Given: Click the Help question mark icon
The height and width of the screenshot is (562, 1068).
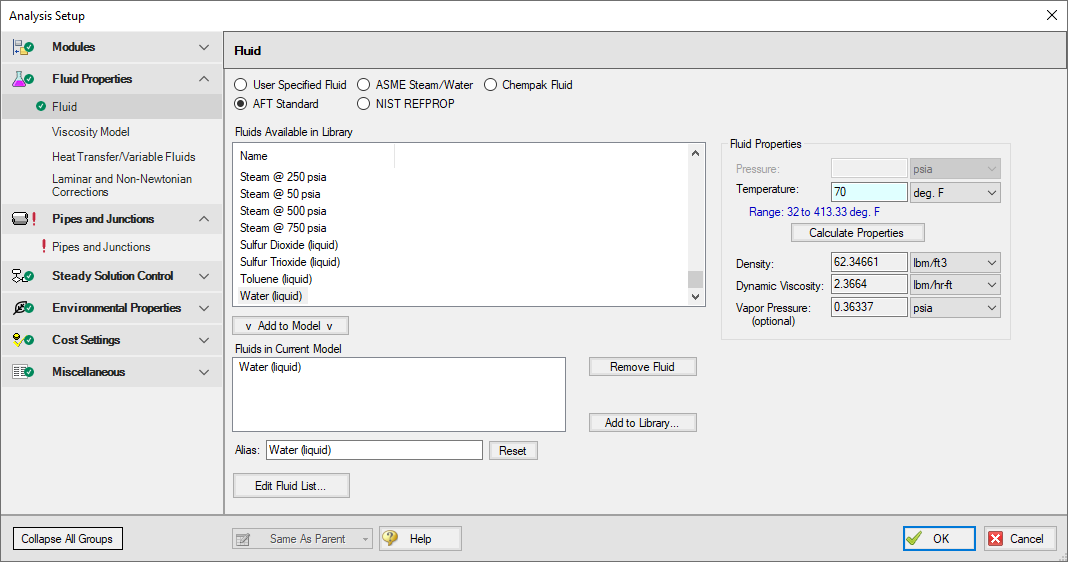Looking at the screenshot, I should (x=391, y=538).
